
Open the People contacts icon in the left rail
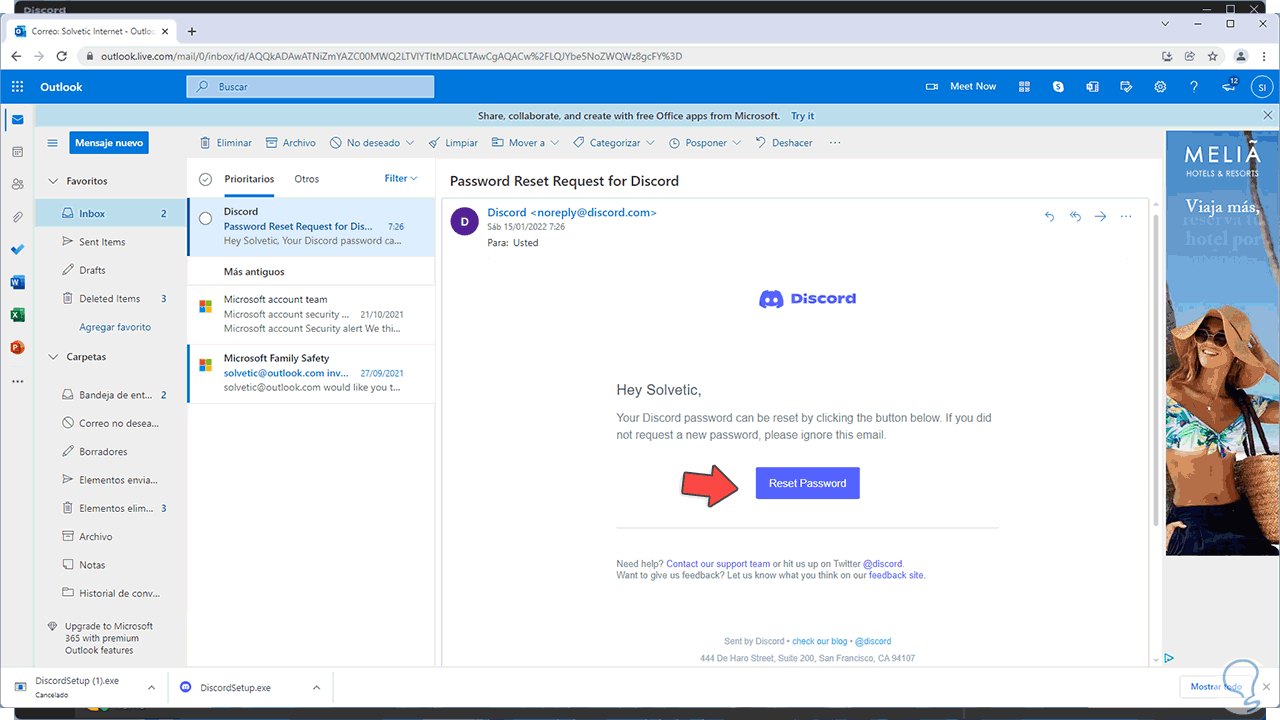17,184
